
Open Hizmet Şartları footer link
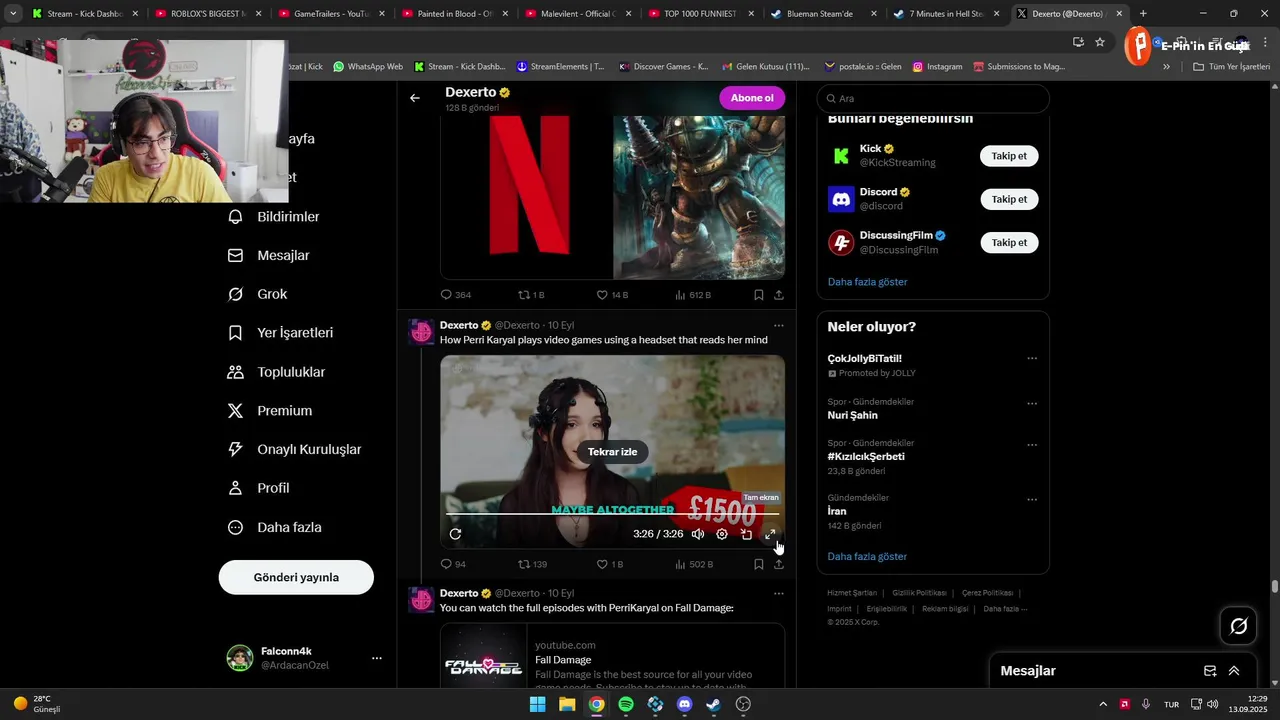(x=850, y=593)
